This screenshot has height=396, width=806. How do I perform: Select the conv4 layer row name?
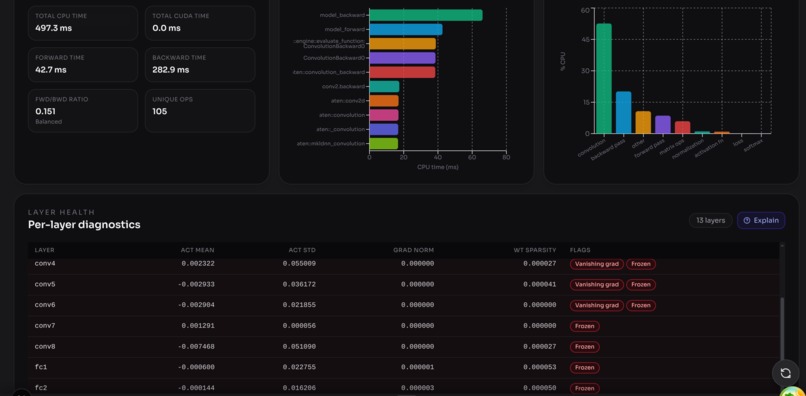45,263
